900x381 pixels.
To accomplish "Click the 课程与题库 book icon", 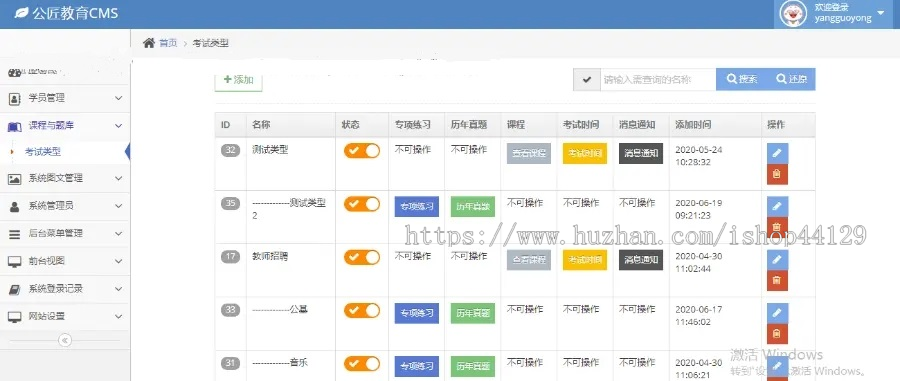I will click(x=15, y=126).
